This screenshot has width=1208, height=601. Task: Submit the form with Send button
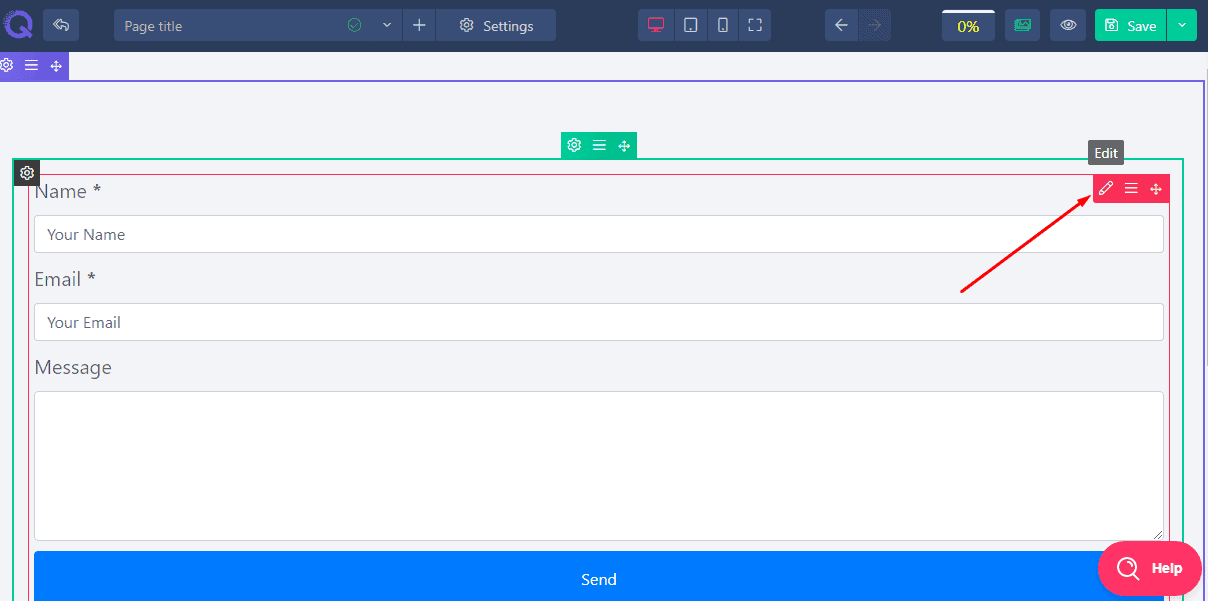coord(599,577)
